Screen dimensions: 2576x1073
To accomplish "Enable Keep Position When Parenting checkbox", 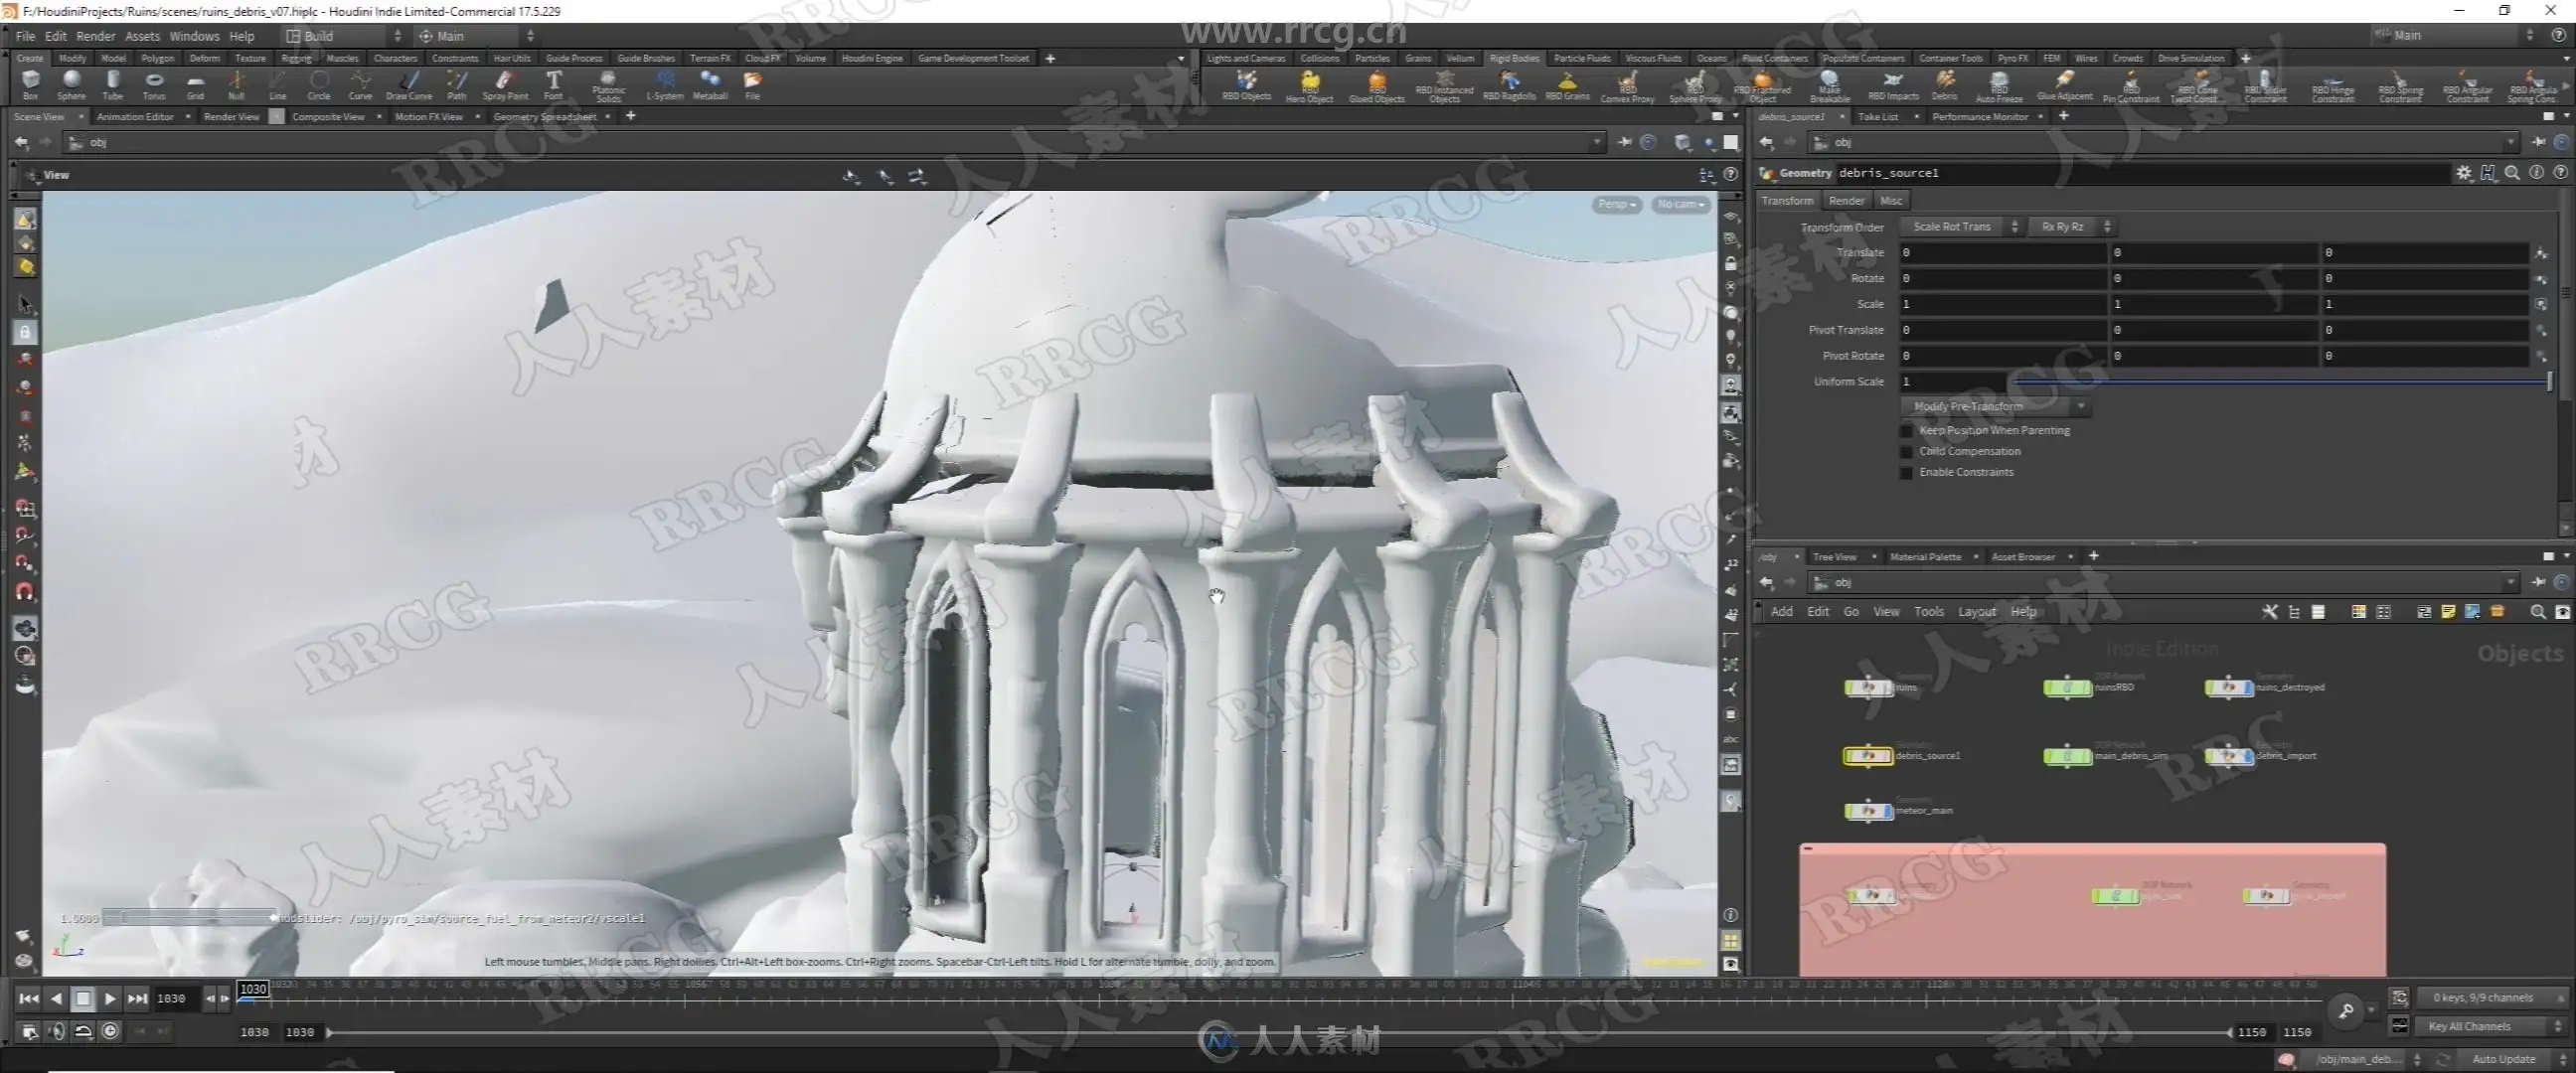I will click(x=1907, y=431).
